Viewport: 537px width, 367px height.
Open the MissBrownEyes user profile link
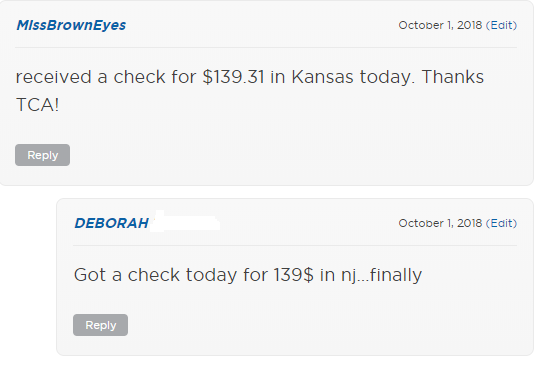(71, 25)
